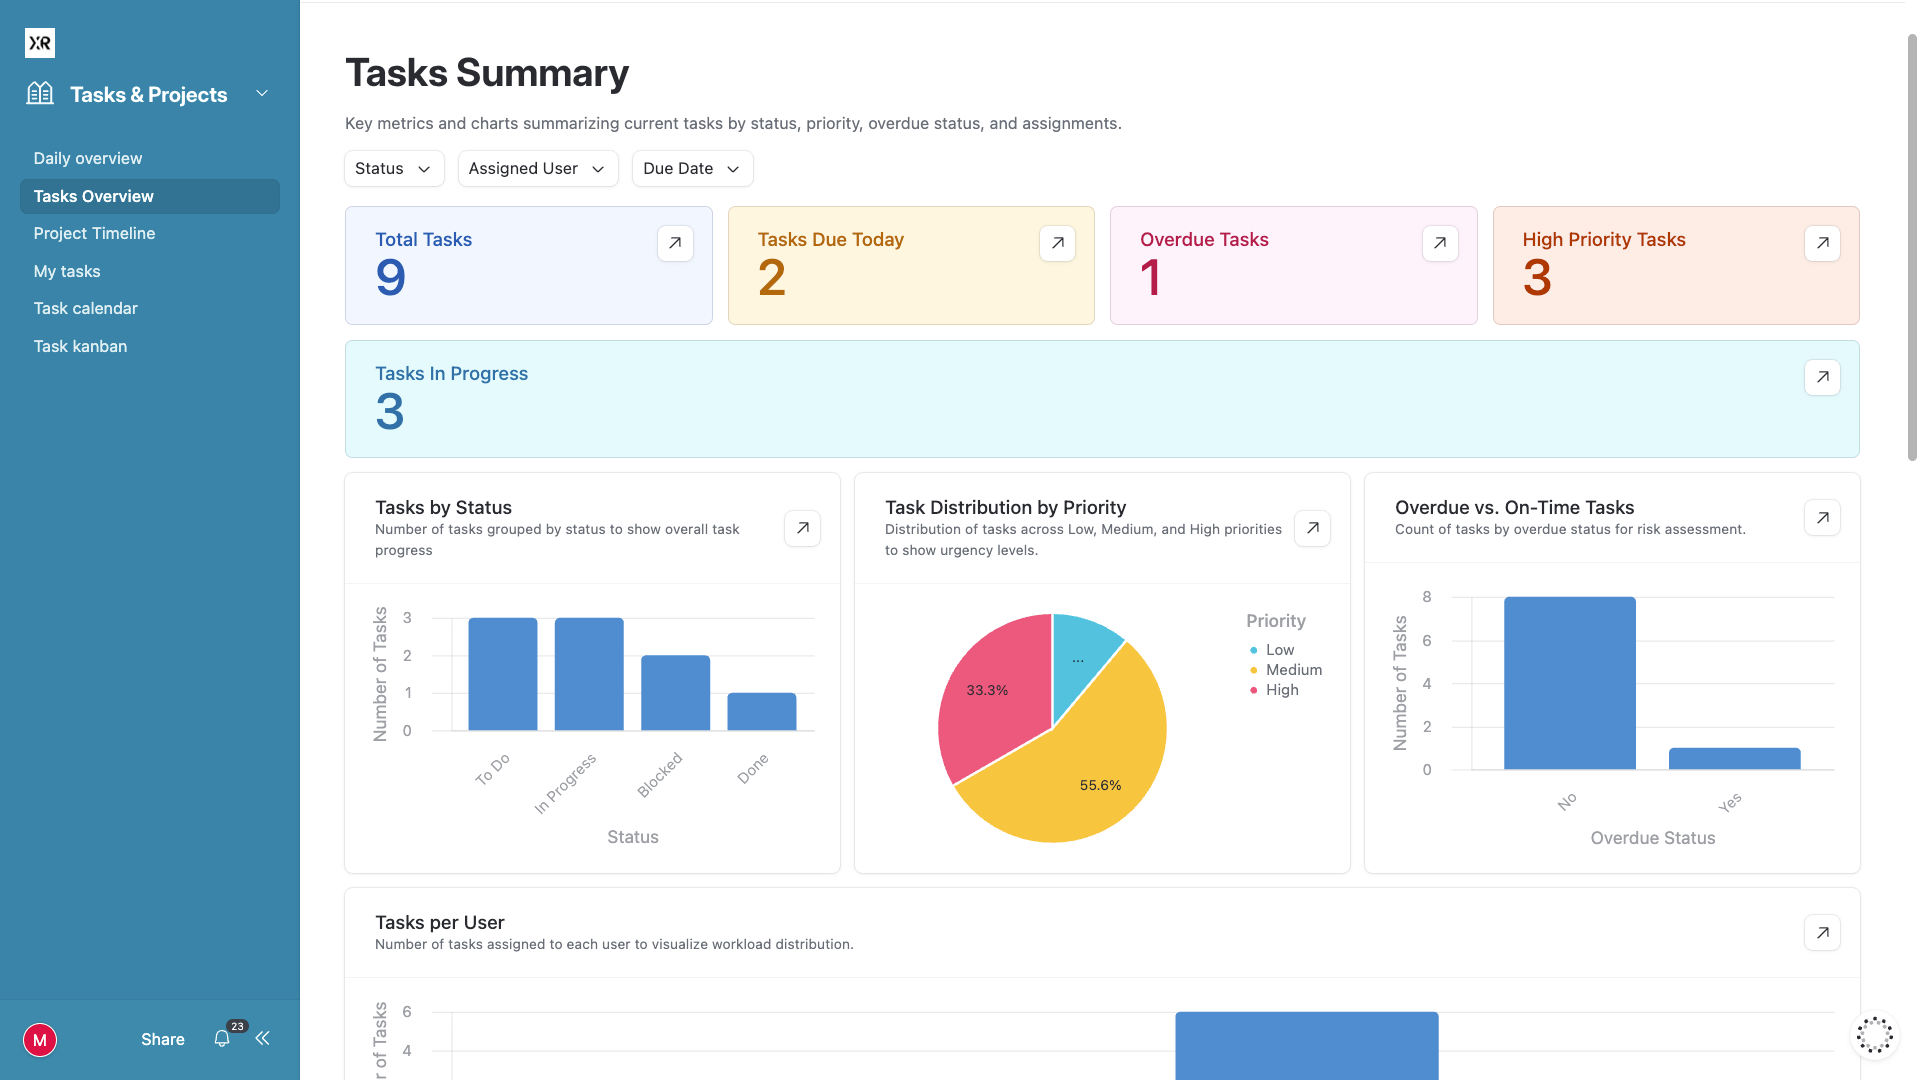Go to the Task calendar page

click(85, 308)
